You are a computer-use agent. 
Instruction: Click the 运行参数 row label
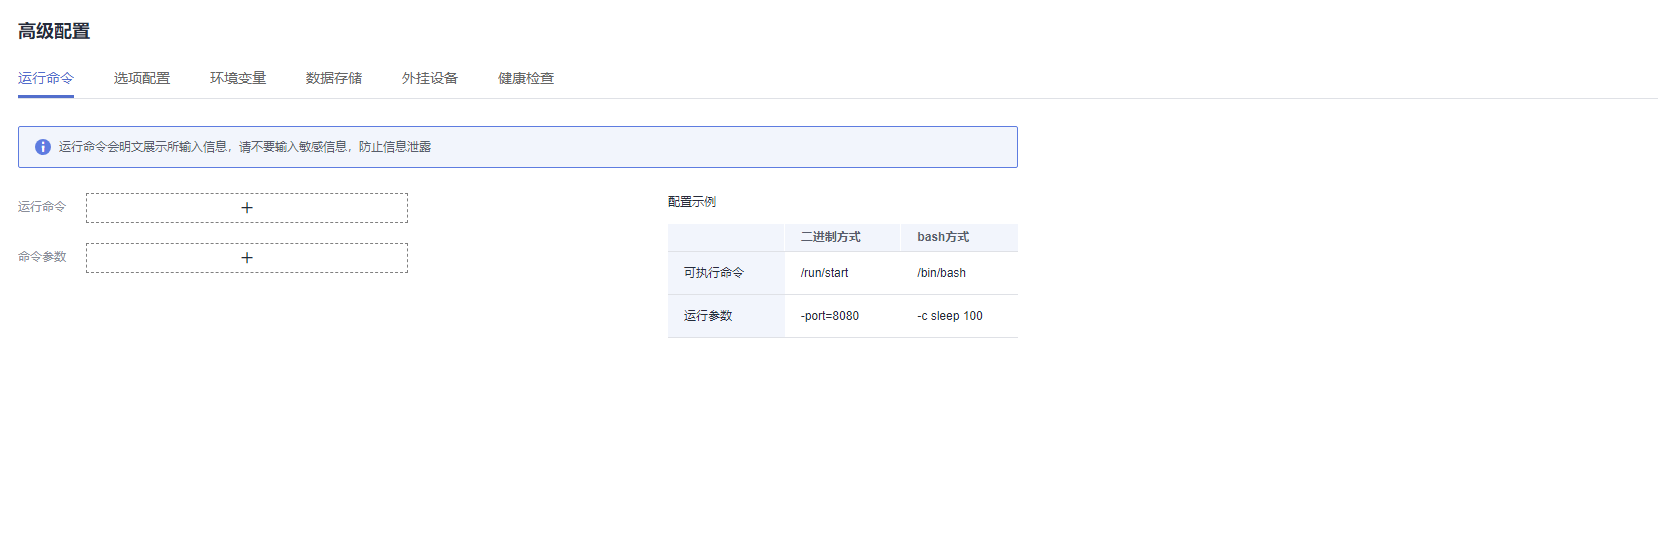[x=708, y=316]
